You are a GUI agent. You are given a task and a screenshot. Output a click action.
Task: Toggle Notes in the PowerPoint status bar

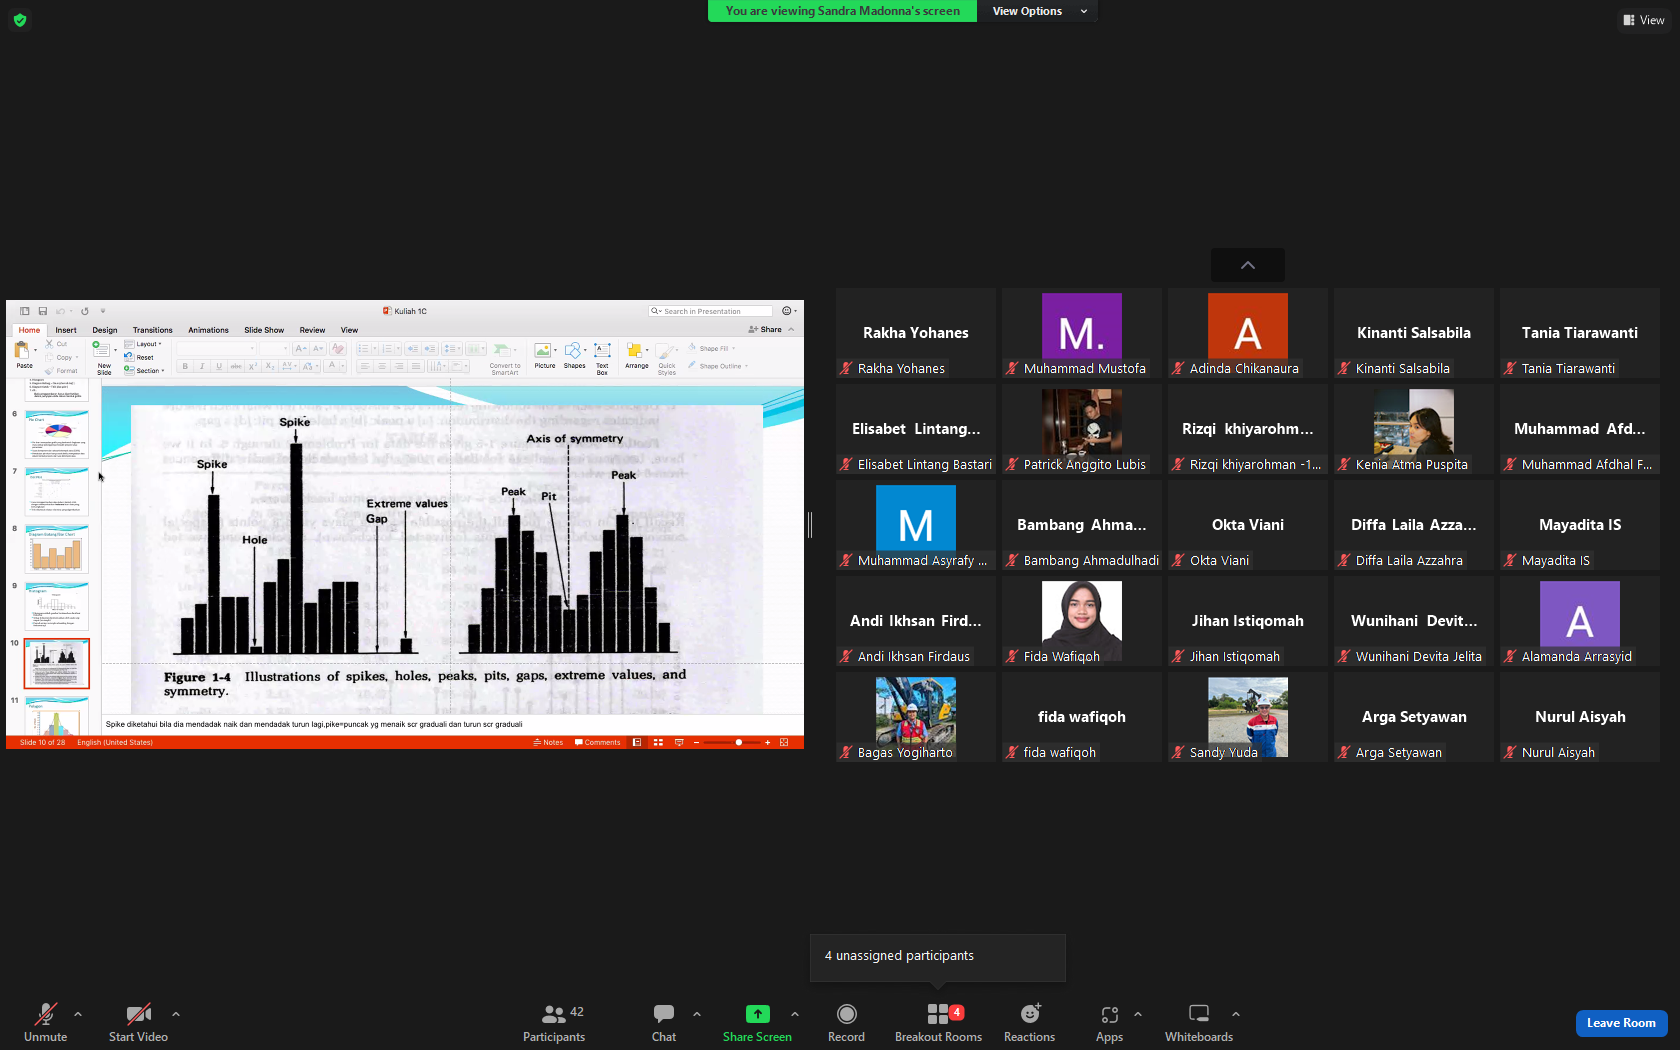548,742
